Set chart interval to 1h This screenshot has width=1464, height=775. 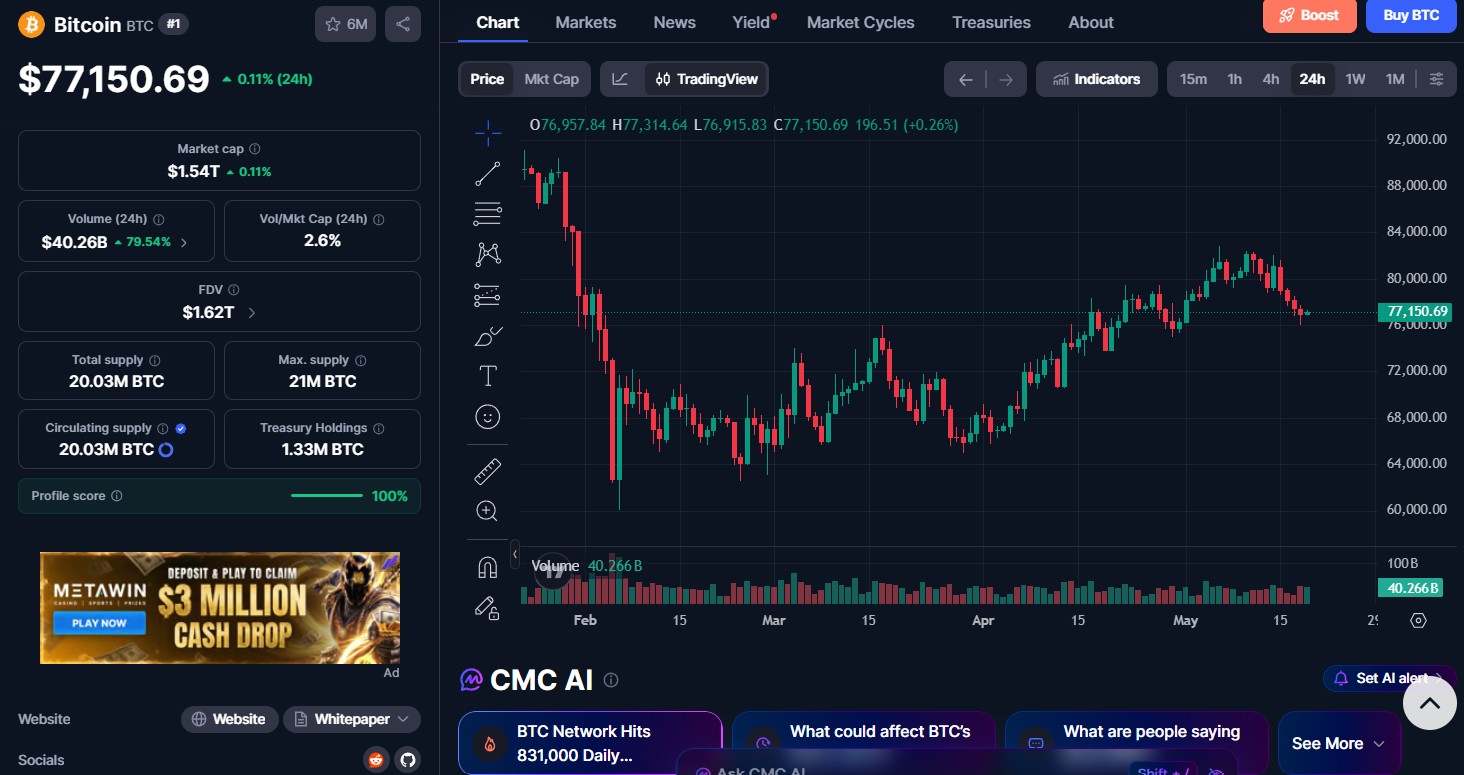click(x=1235, y=79)
